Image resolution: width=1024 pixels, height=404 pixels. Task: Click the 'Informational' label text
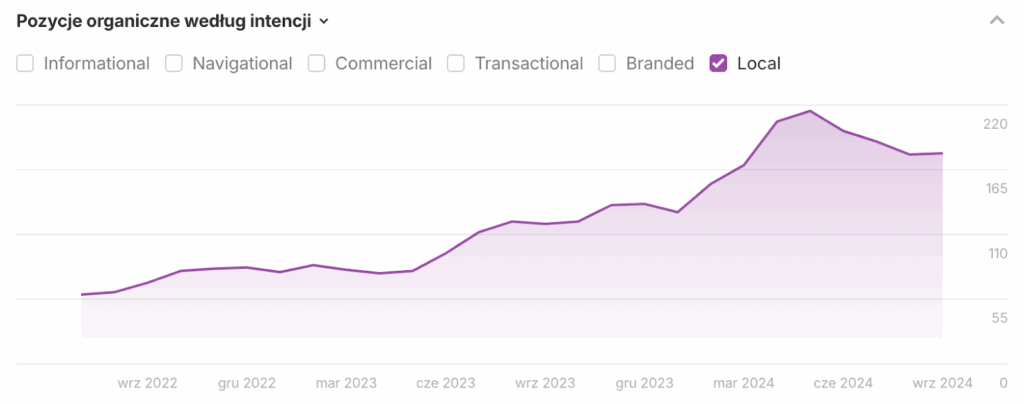click(96, 64)
